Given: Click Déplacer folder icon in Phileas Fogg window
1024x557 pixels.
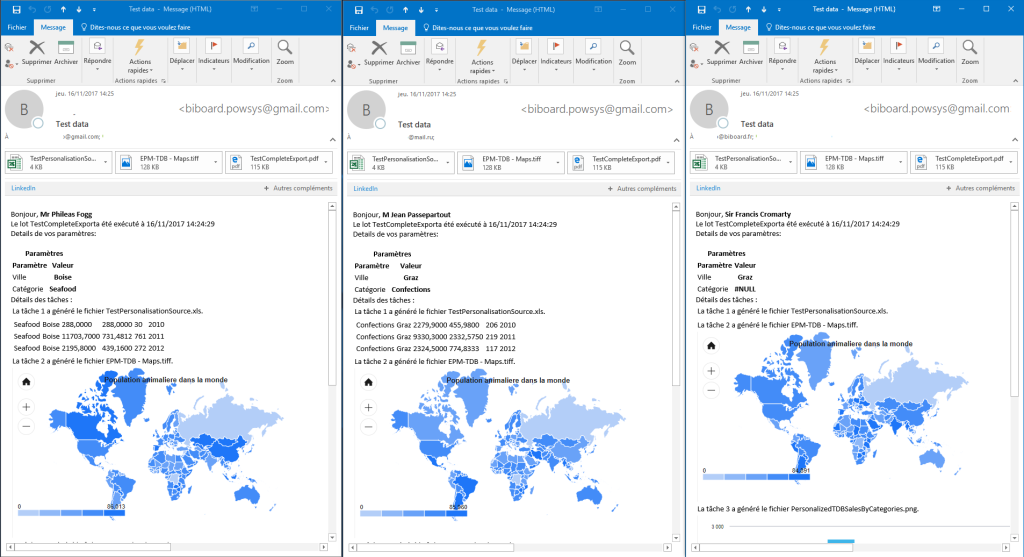Looking at the screenshot, I should 182,46.
